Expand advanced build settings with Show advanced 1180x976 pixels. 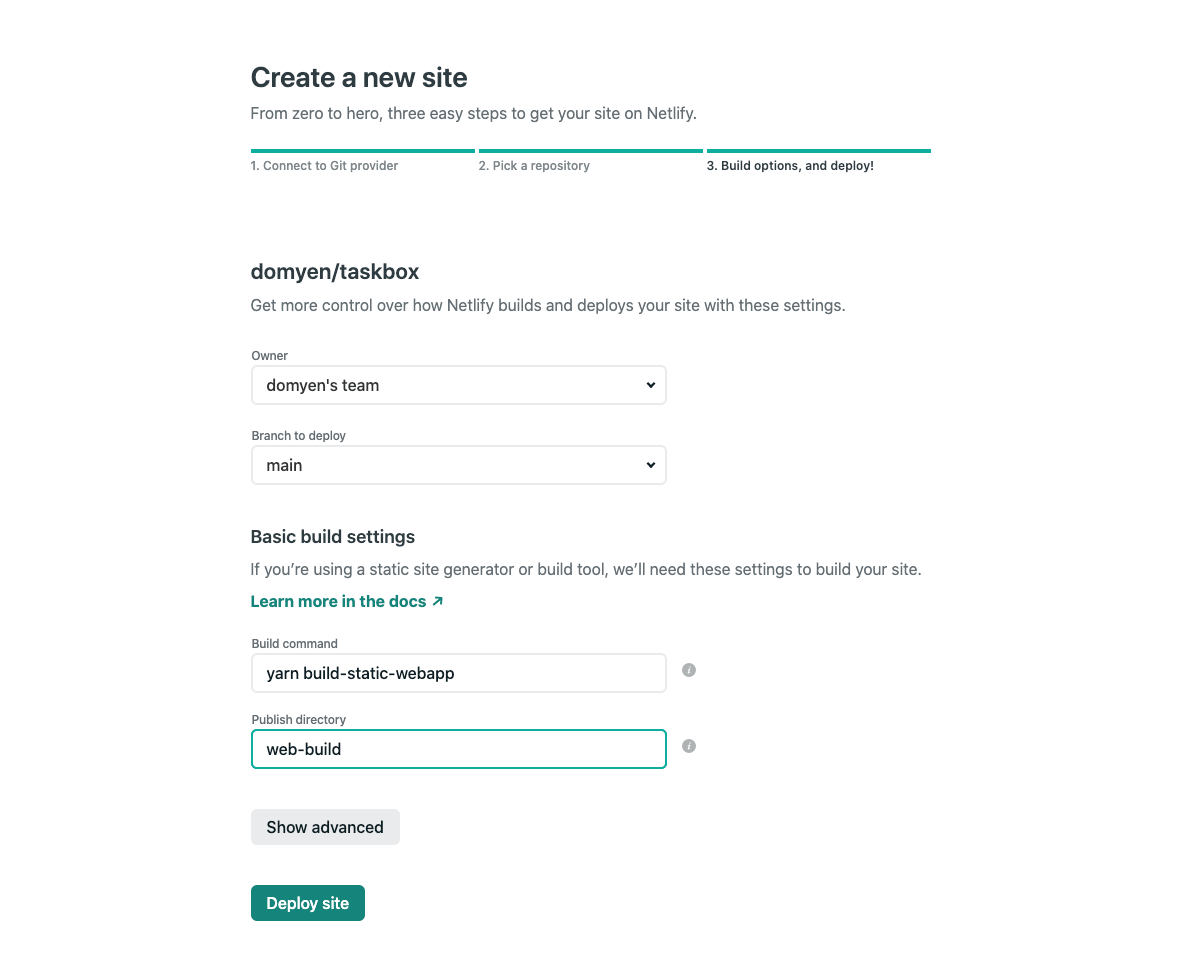(x=325, y=827)
